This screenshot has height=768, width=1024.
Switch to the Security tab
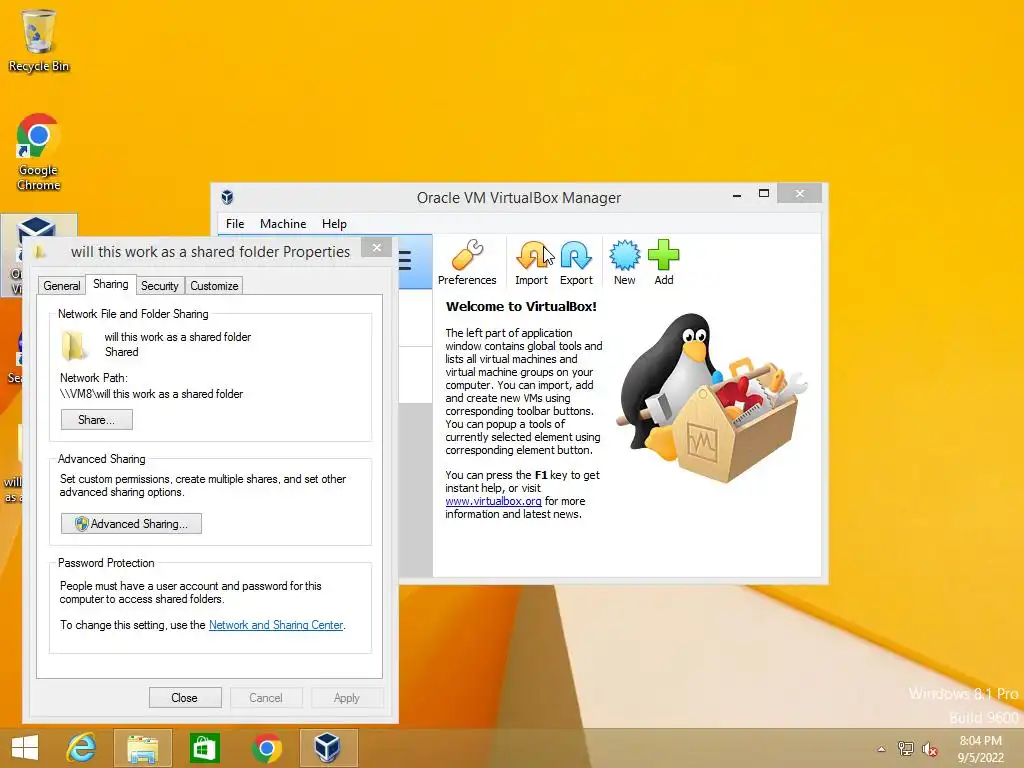click(160, 285)
